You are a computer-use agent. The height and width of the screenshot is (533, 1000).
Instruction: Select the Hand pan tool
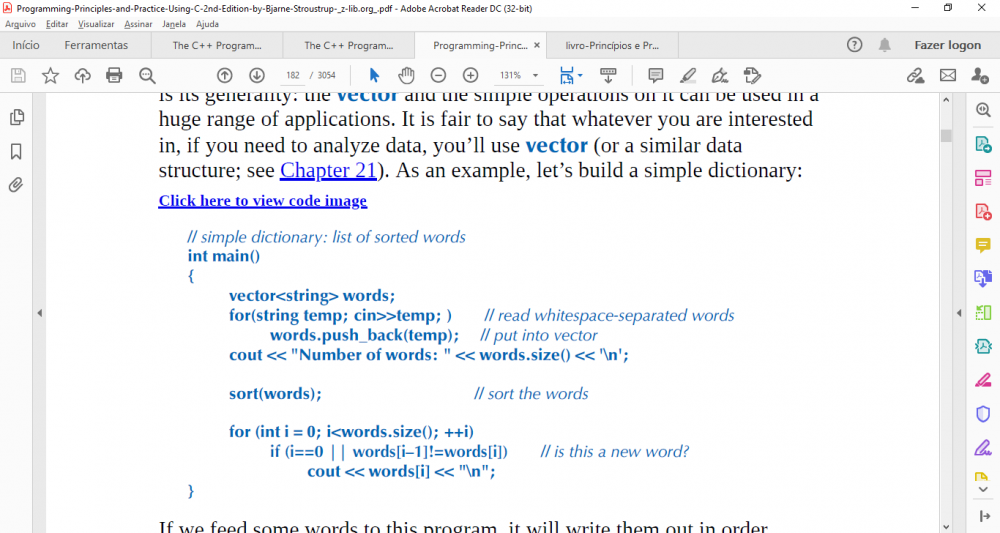pos(406,75)
